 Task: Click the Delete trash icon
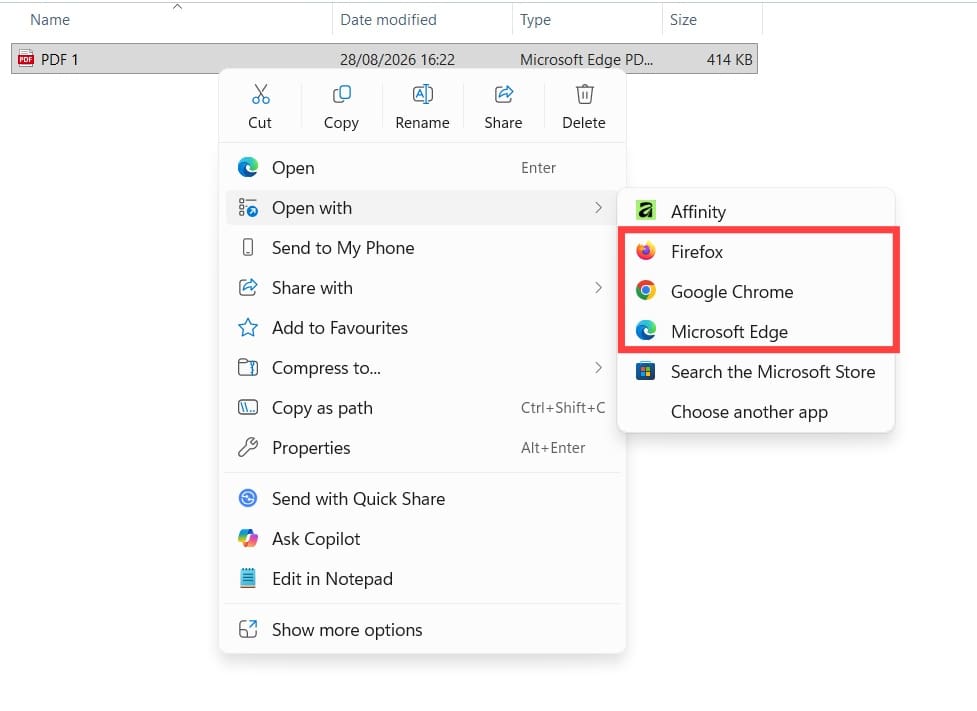pyautogui.click(x=584, y=94)
